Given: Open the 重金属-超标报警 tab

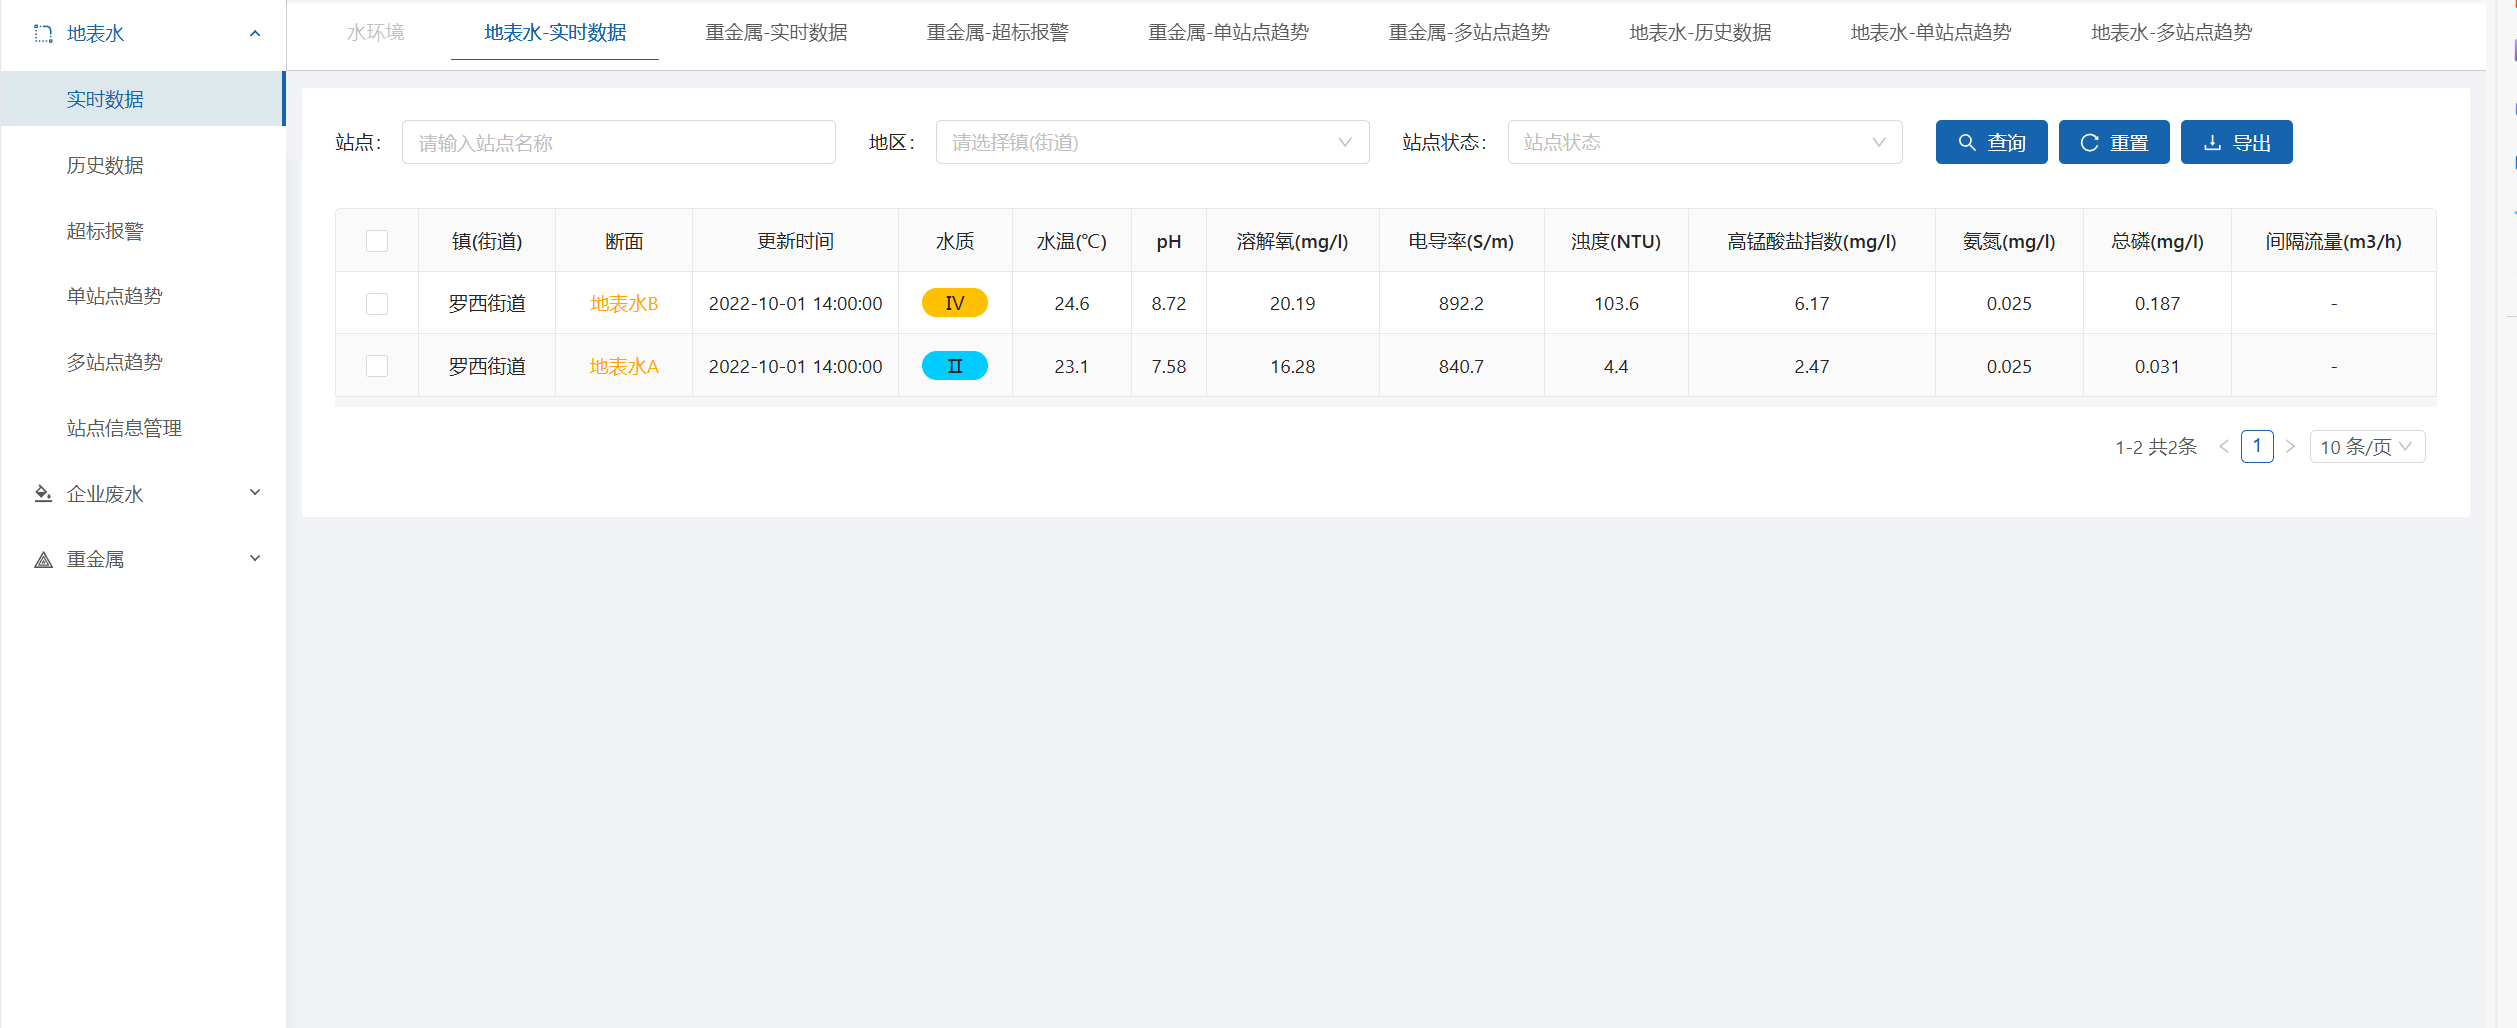Looking at the screenshot, I should [x=997, y=33].
